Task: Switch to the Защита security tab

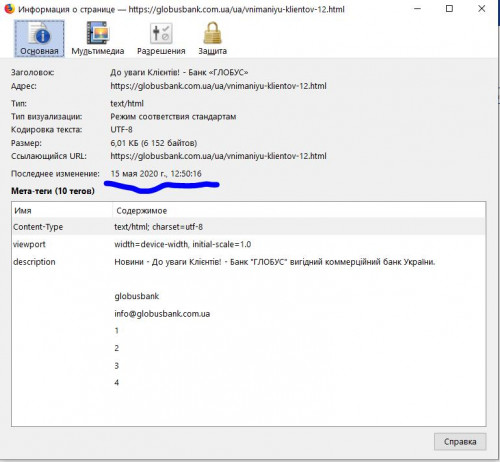Action: [x=213, y=39]
